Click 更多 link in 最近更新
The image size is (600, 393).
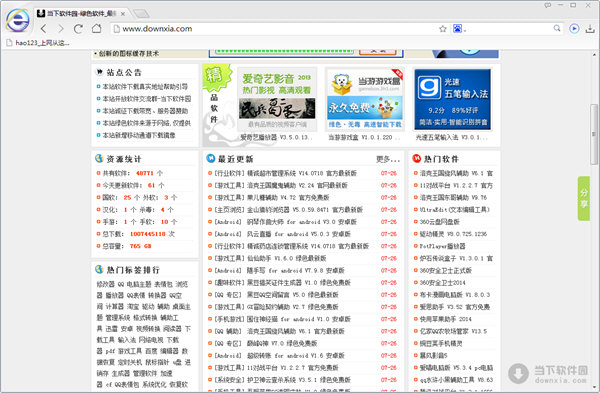[388, 159]
